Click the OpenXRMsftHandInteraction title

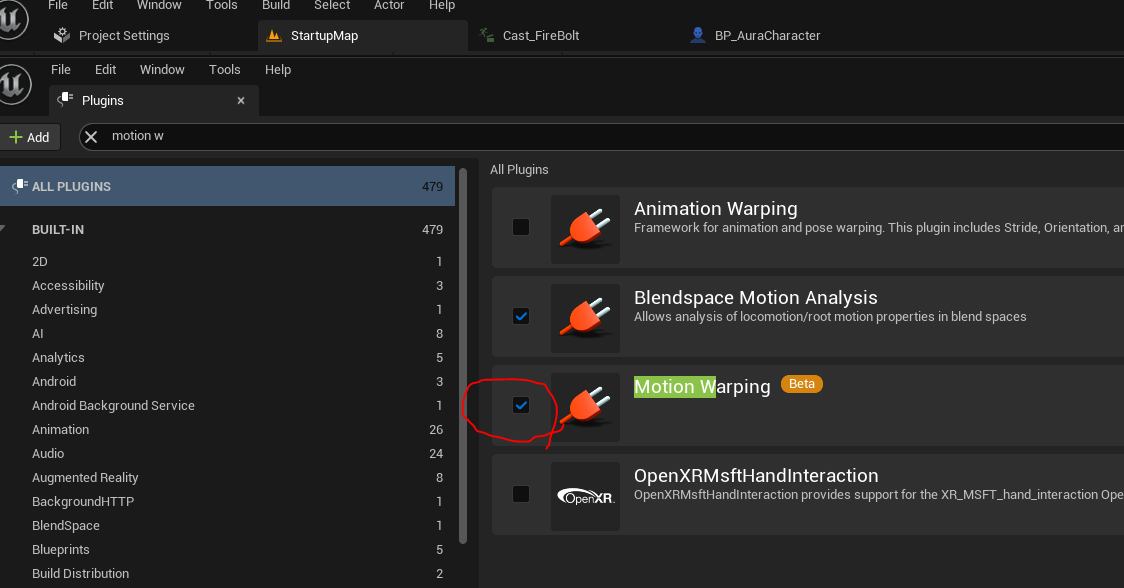(756, 475)
